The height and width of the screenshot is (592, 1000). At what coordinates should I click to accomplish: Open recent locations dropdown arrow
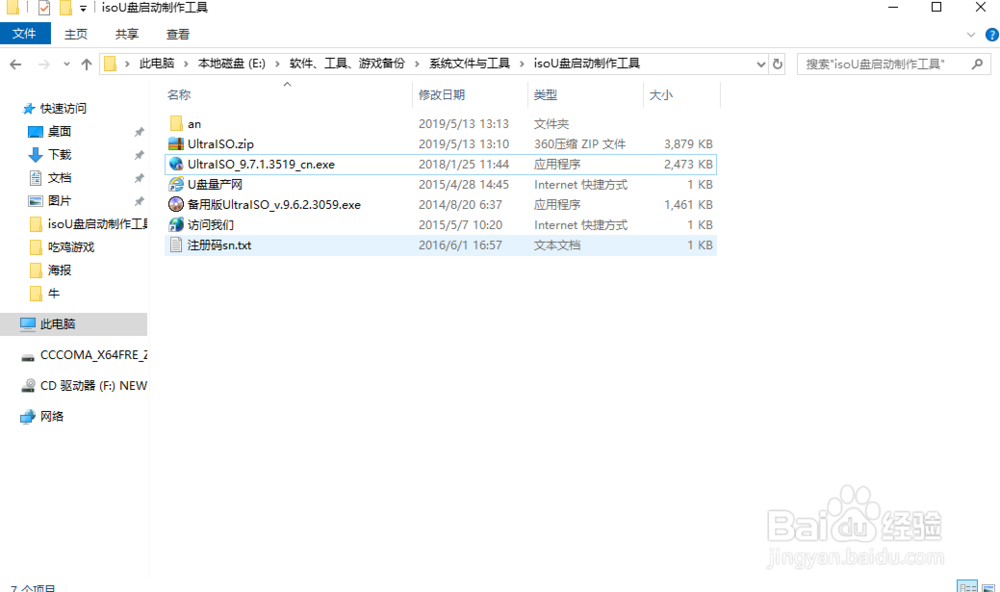point(66,64)
